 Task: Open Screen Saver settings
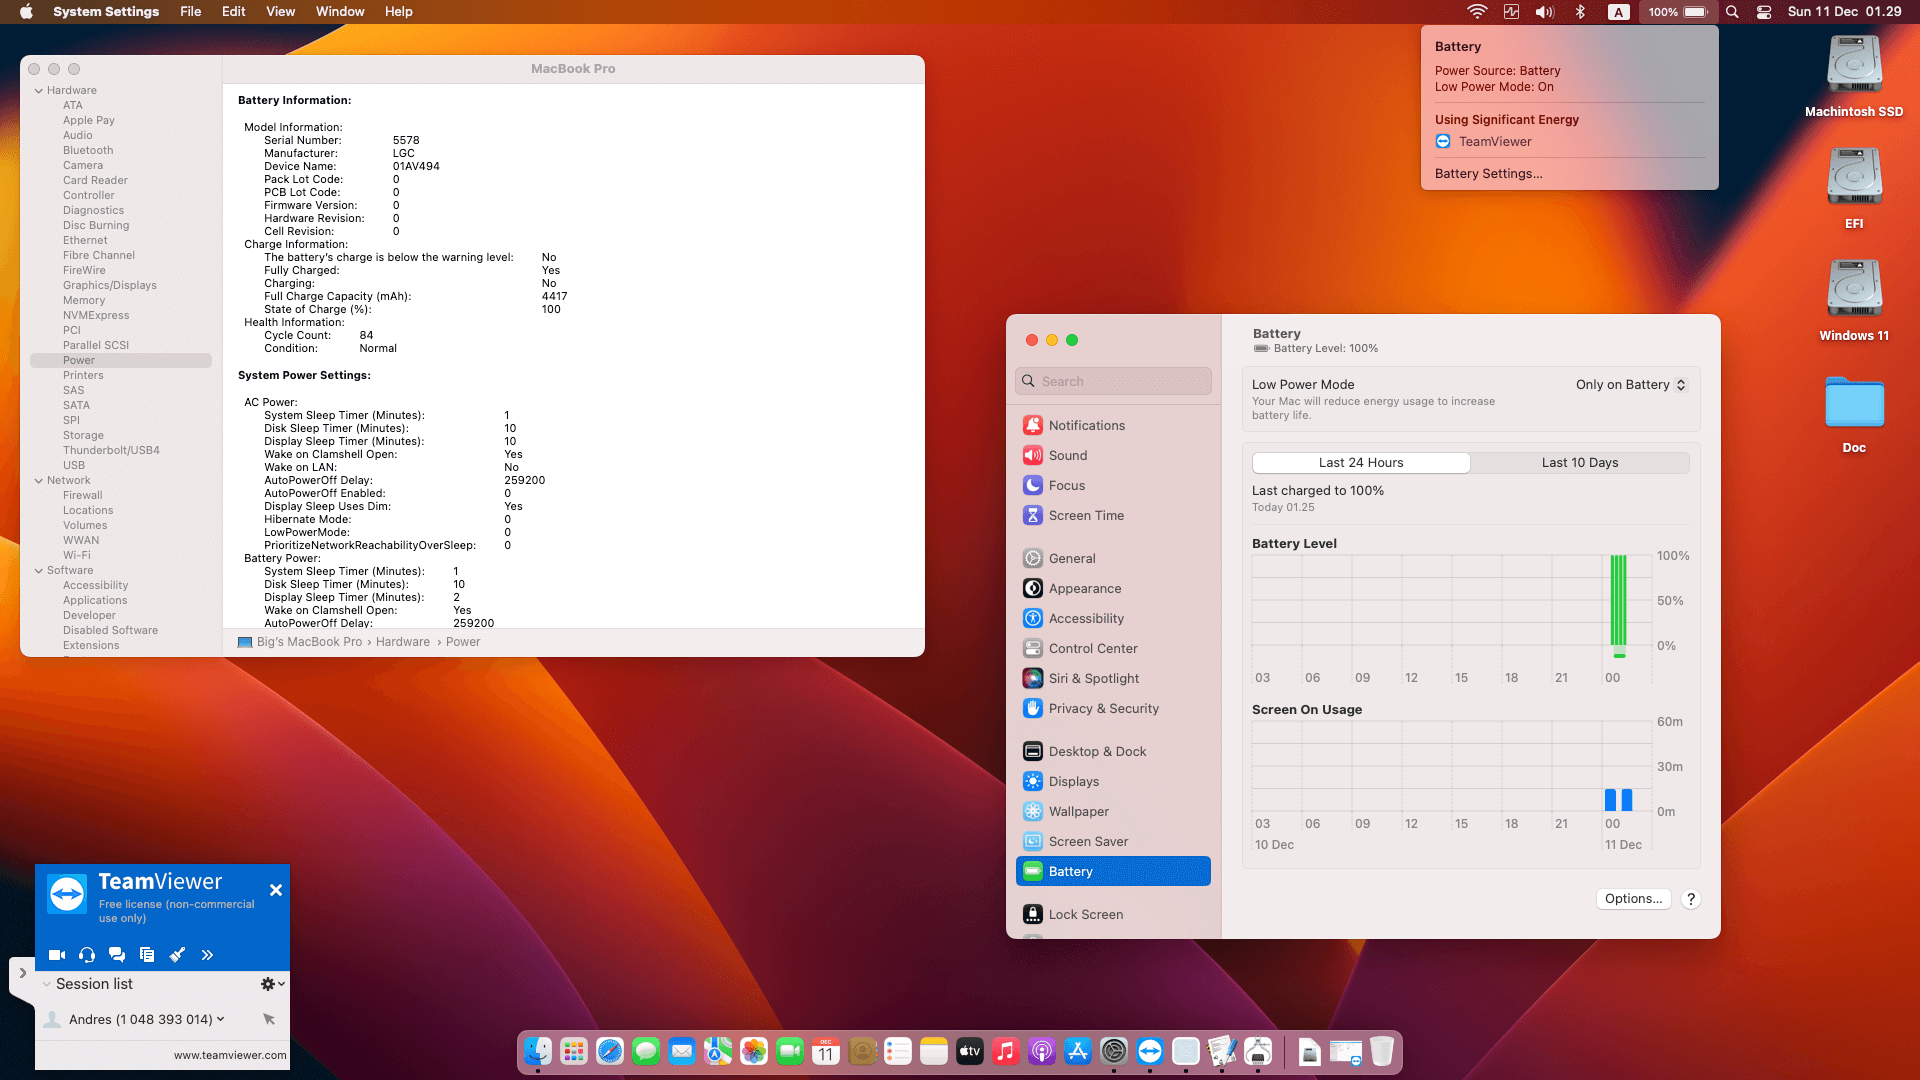click(1113, 841)
